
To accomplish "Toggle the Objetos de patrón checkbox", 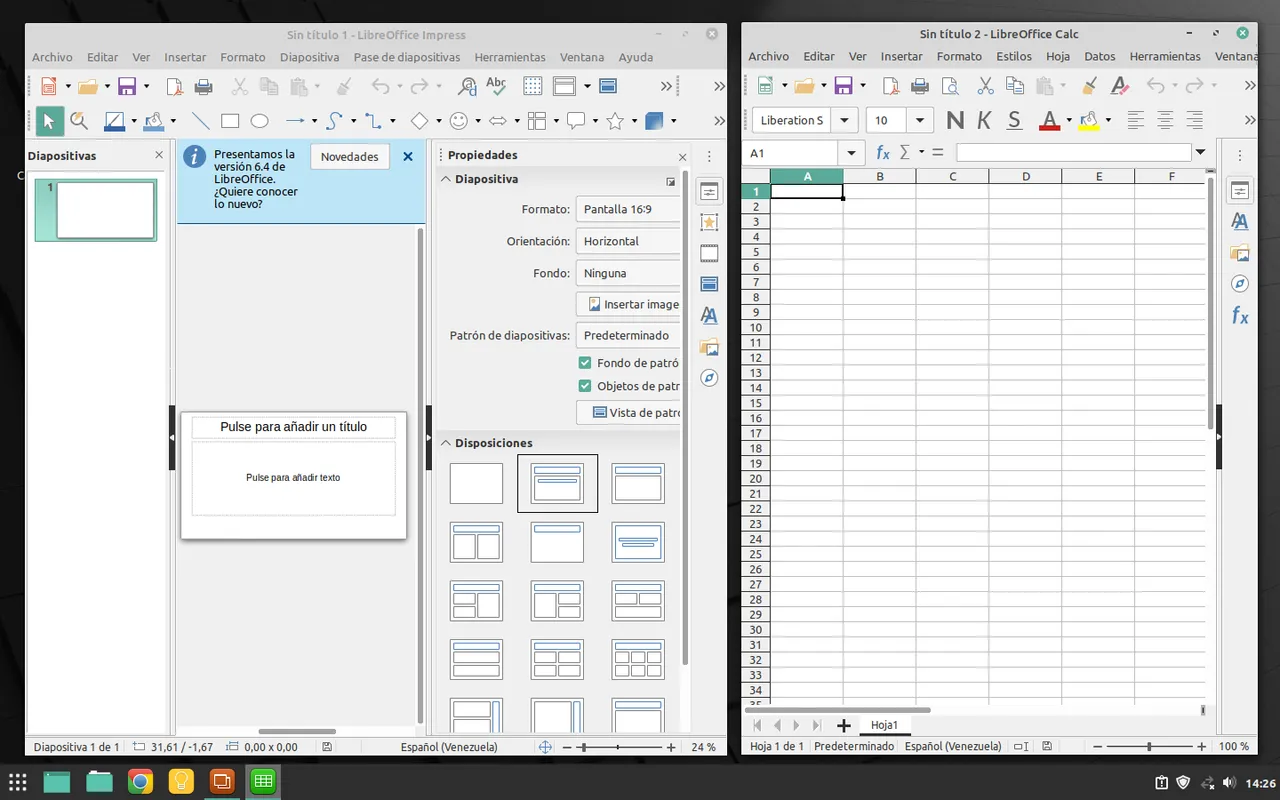I will [585, 386].
